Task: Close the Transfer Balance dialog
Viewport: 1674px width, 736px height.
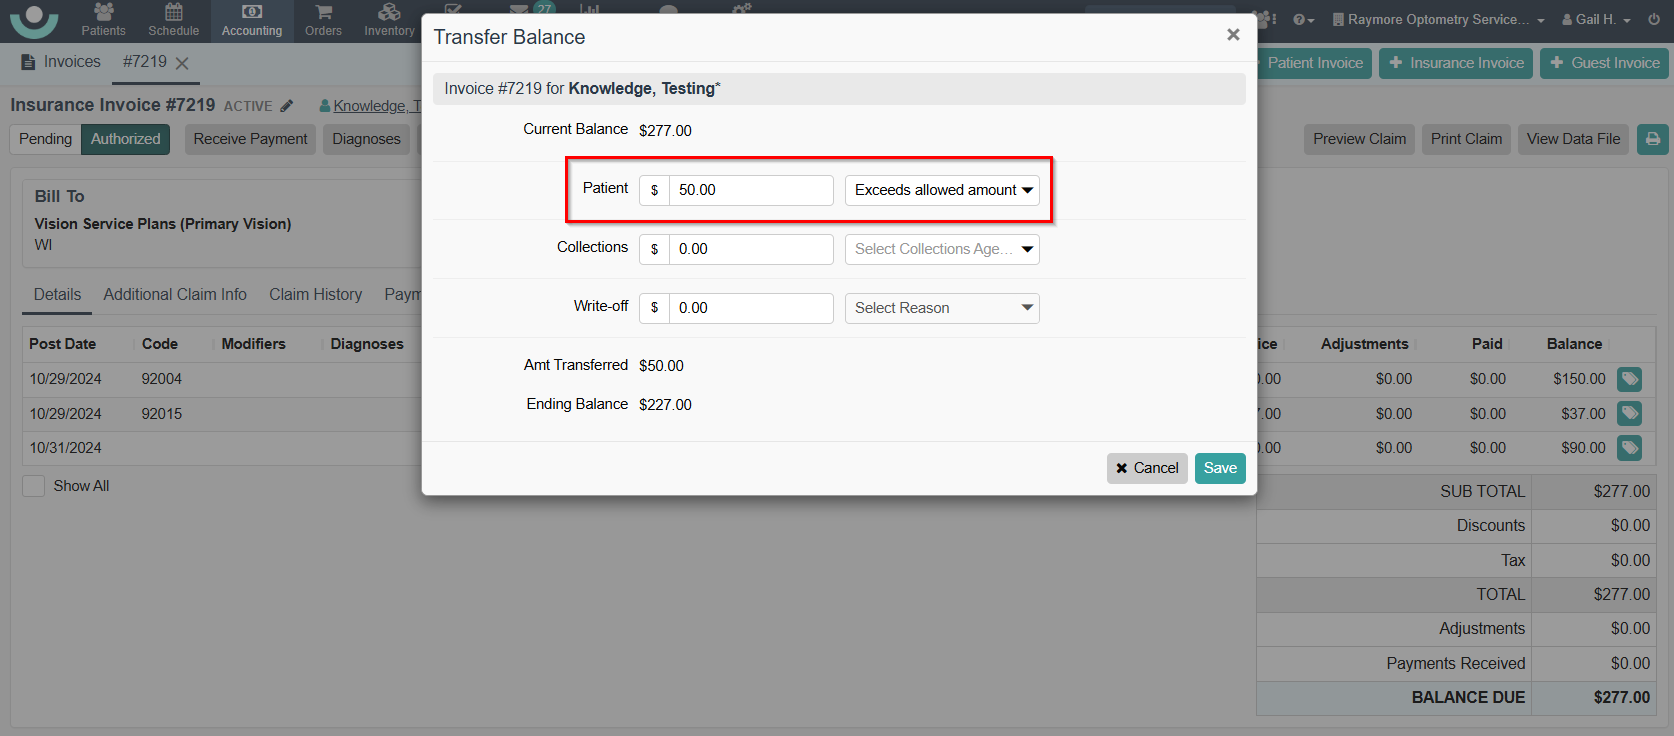Action: click(1233, 35)
